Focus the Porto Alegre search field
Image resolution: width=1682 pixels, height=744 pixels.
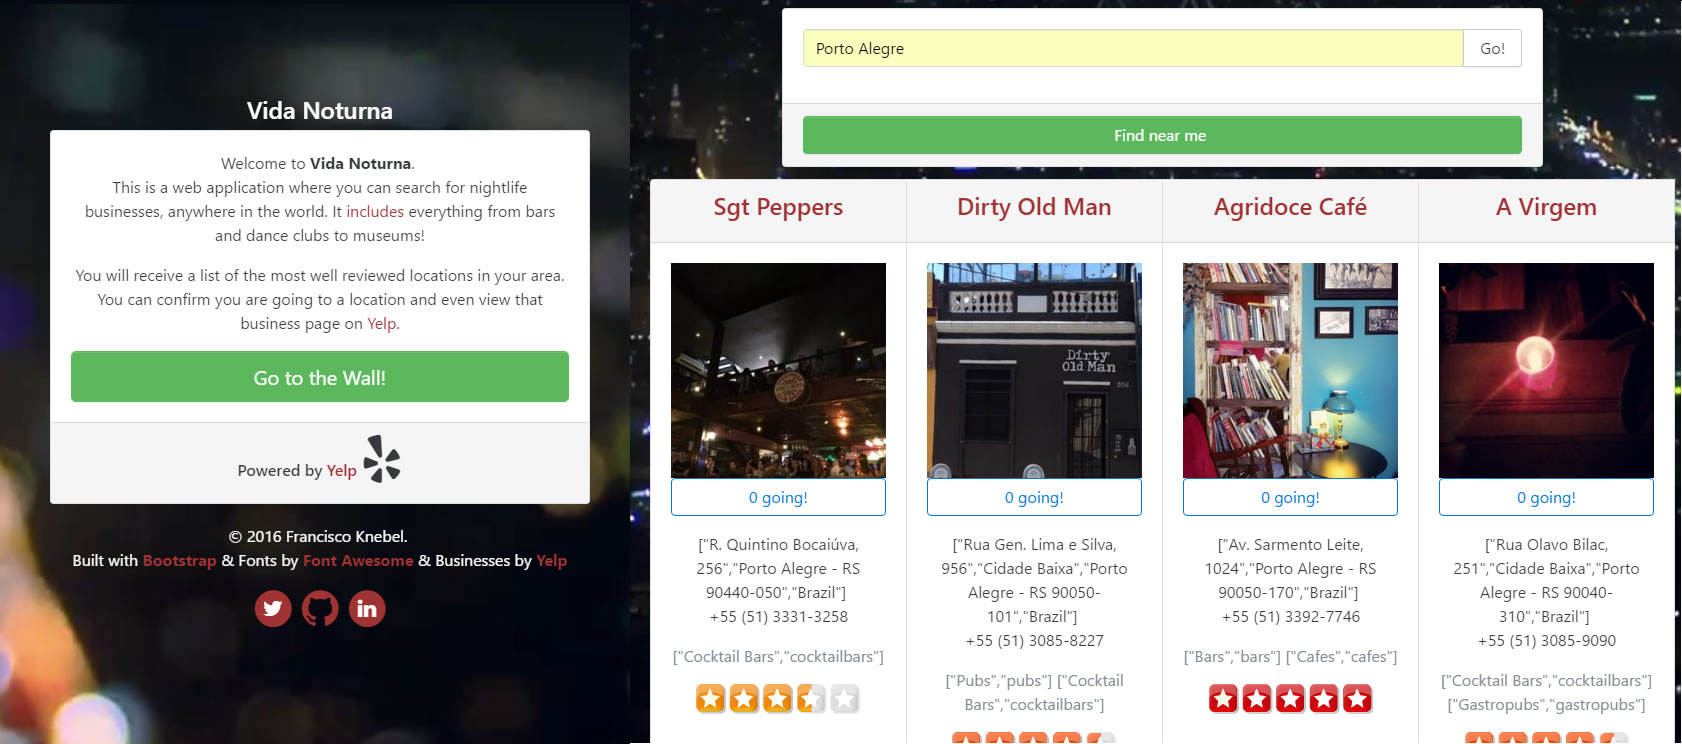coord(1133,48)
